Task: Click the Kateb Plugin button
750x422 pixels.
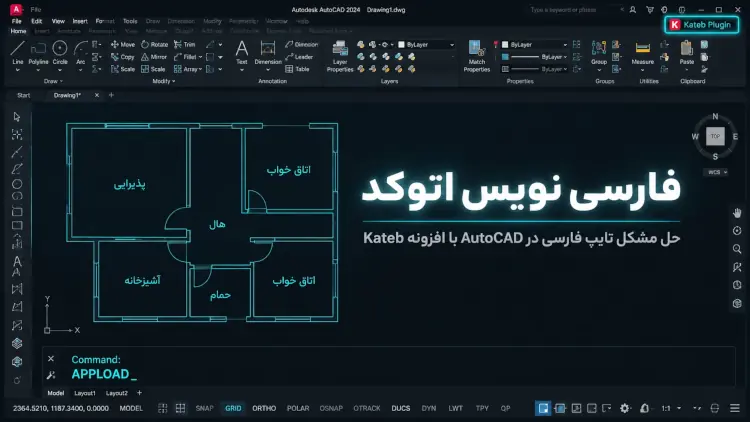Action: (701, 24)
